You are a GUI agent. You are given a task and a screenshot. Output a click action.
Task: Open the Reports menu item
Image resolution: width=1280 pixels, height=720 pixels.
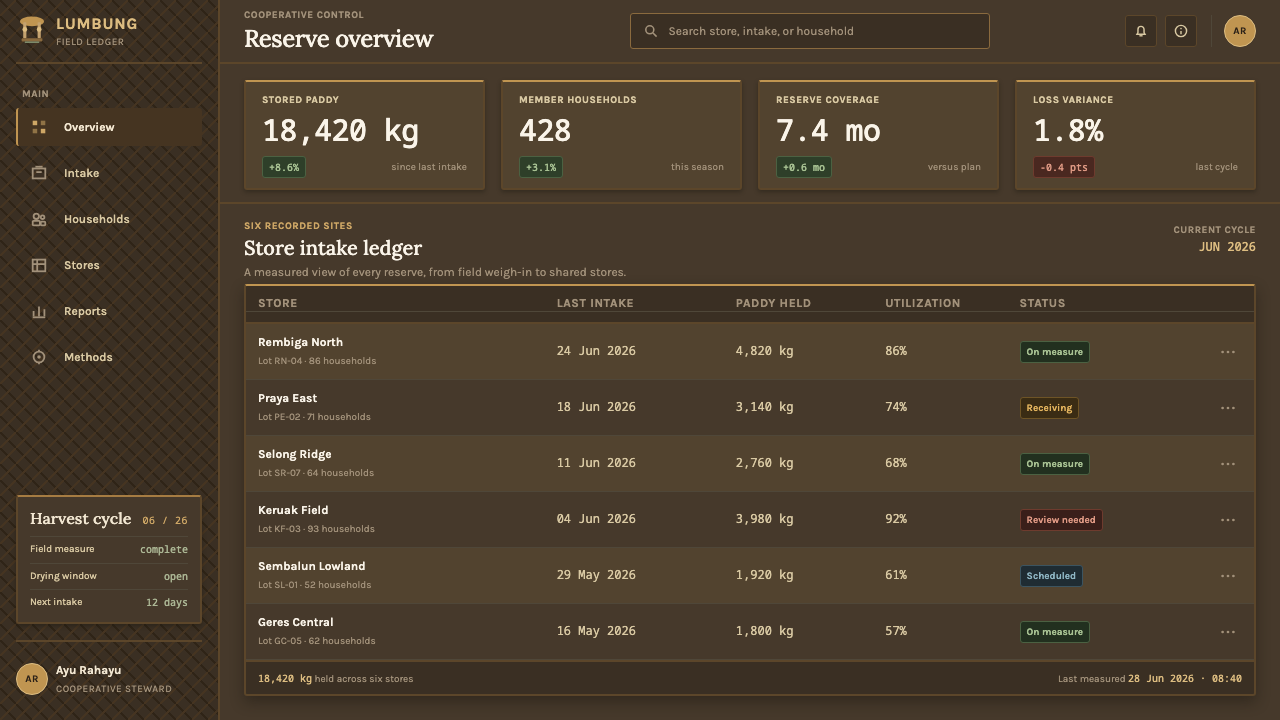click(x=109, y=311)
